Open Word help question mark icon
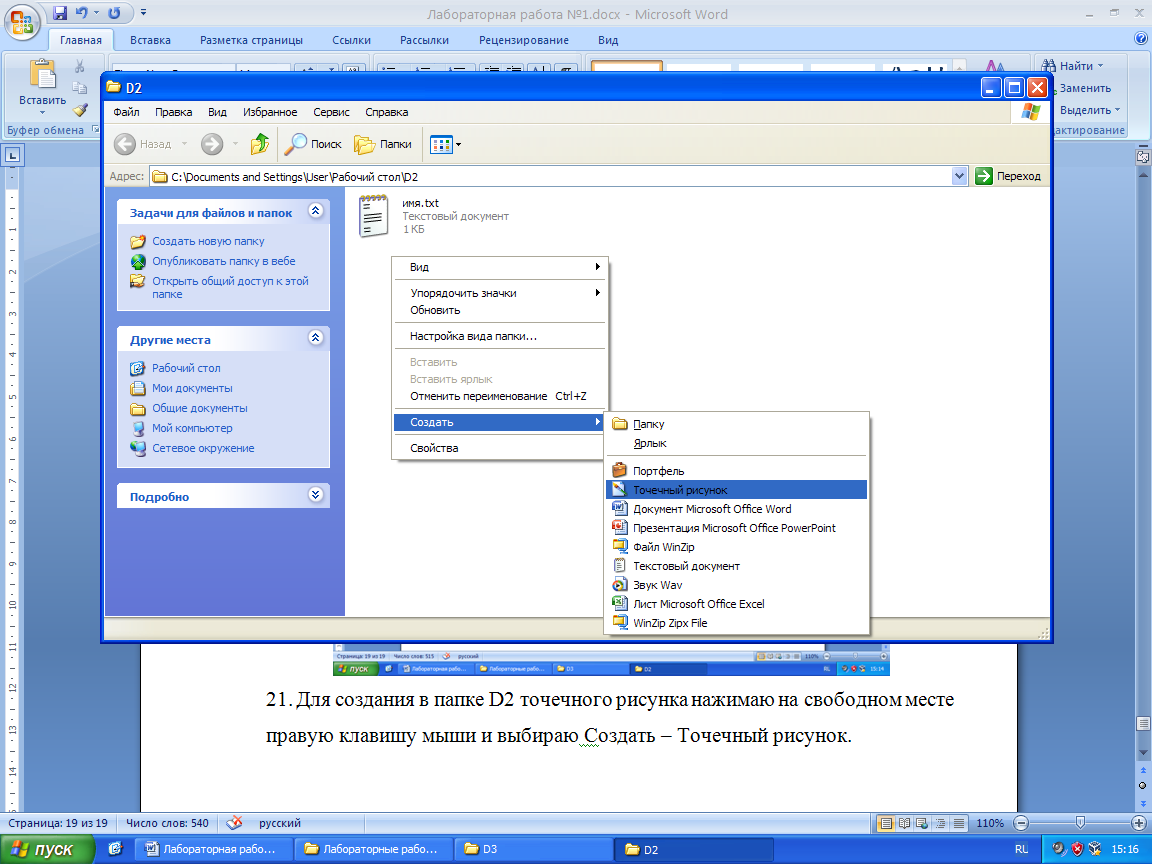The width and height of the screenshot is (1152, 864). 1141,38
